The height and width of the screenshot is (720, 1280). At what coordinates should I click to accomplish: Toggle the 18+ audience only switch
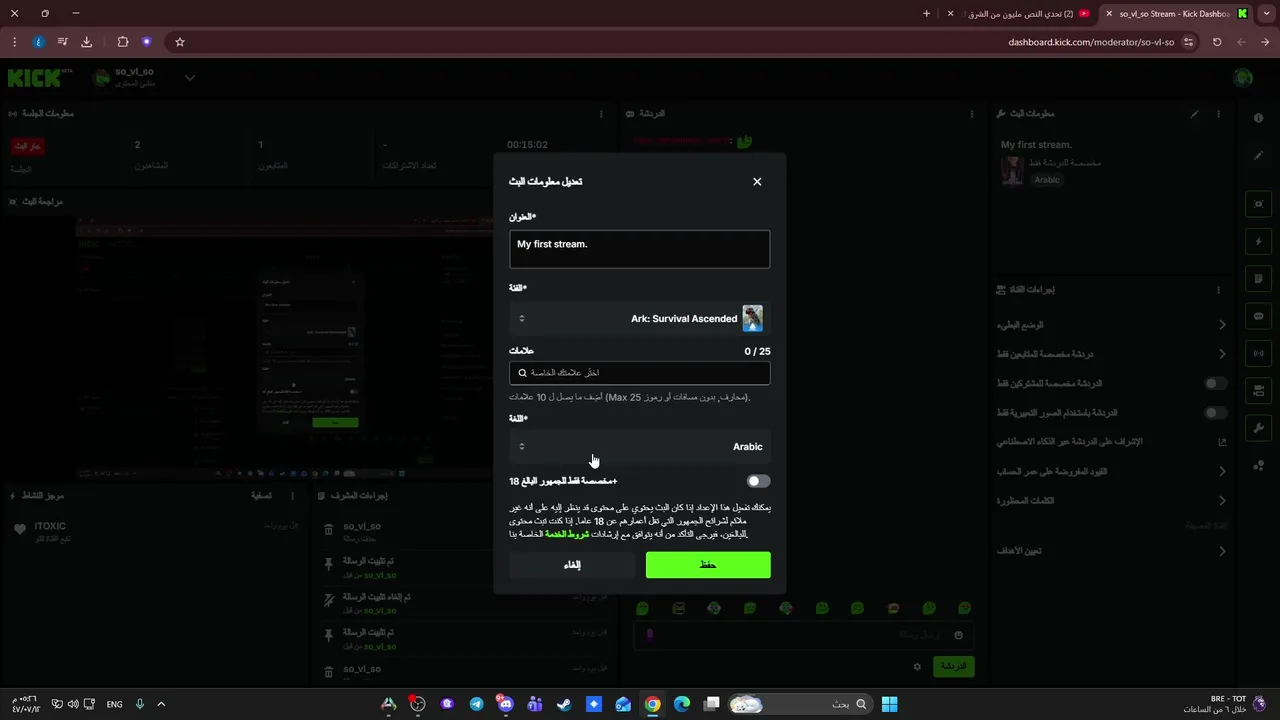[x=758, y=481]
